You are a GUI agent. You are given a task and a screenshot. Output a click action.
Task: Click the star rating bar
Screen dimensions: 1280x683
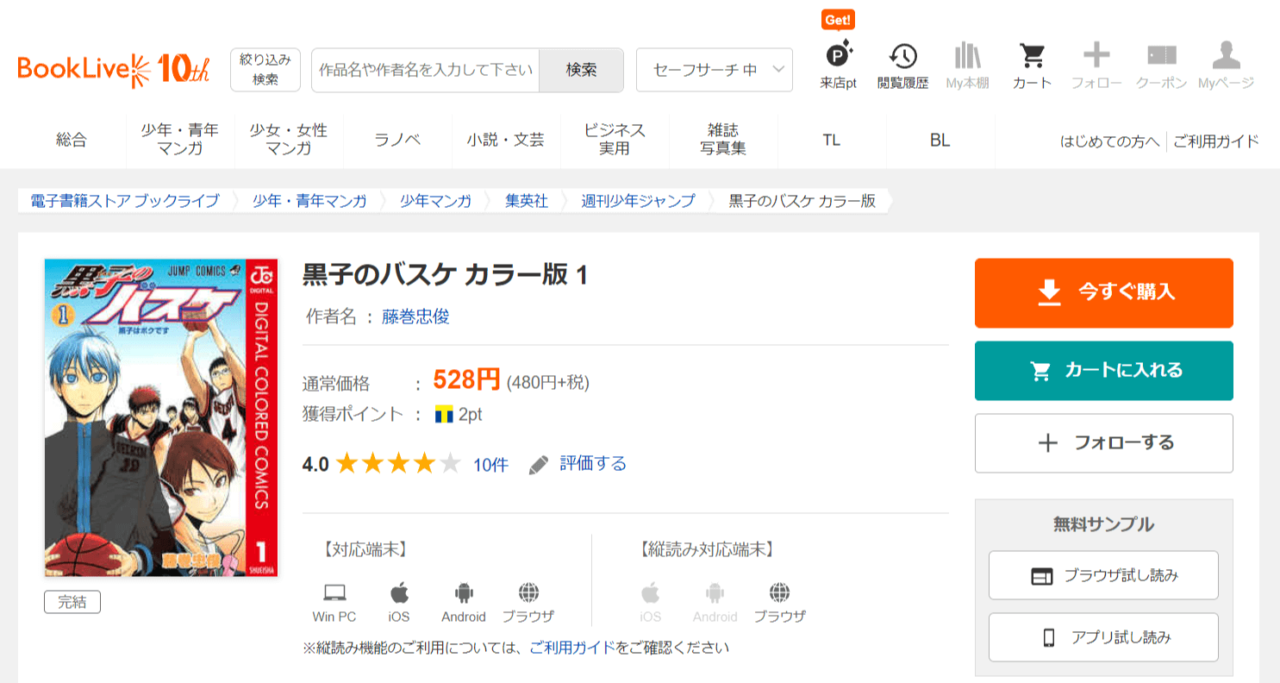tap(398, 464)
